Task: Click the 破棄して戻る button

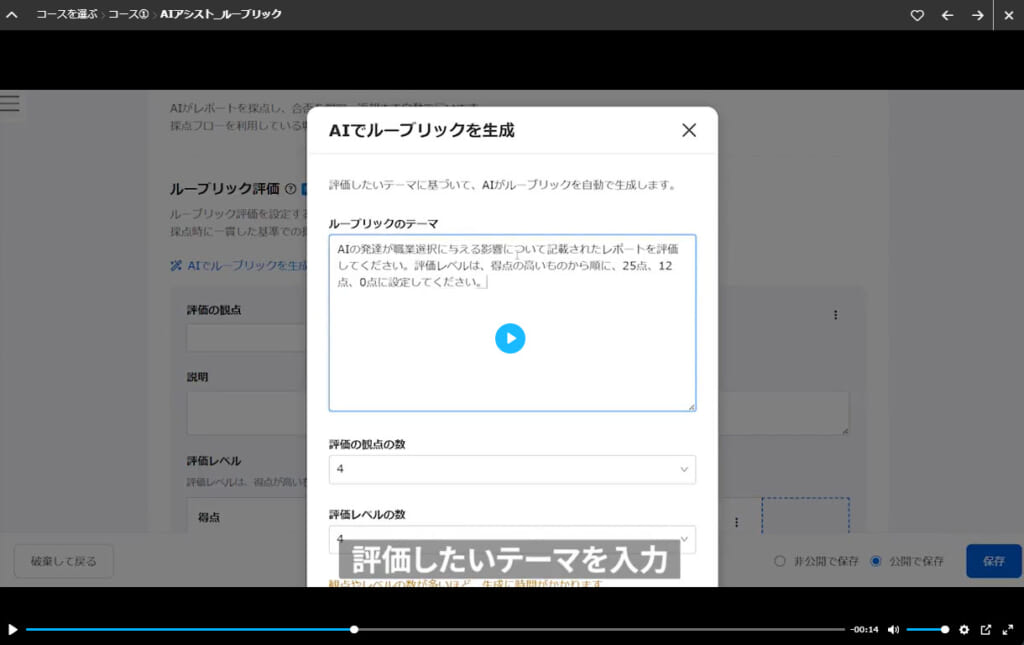Action: tap(64, 561)
